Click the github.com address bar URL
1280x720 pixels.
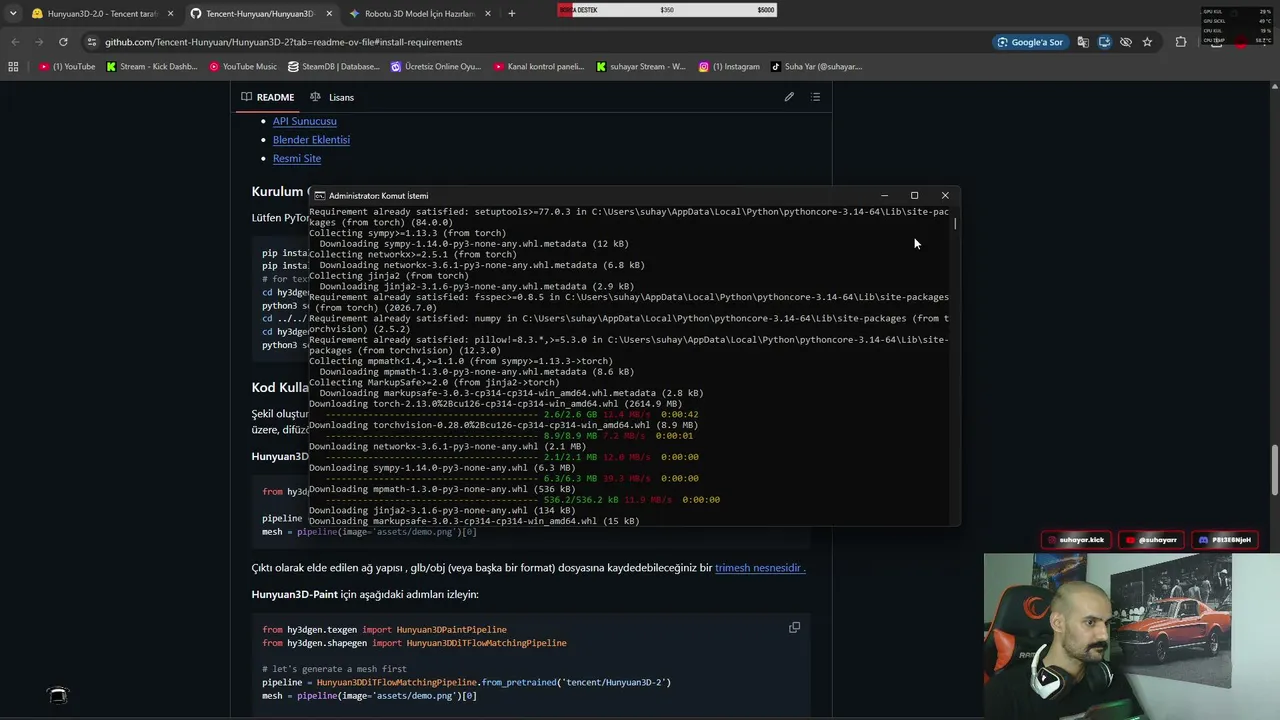[x=283, y=42]
